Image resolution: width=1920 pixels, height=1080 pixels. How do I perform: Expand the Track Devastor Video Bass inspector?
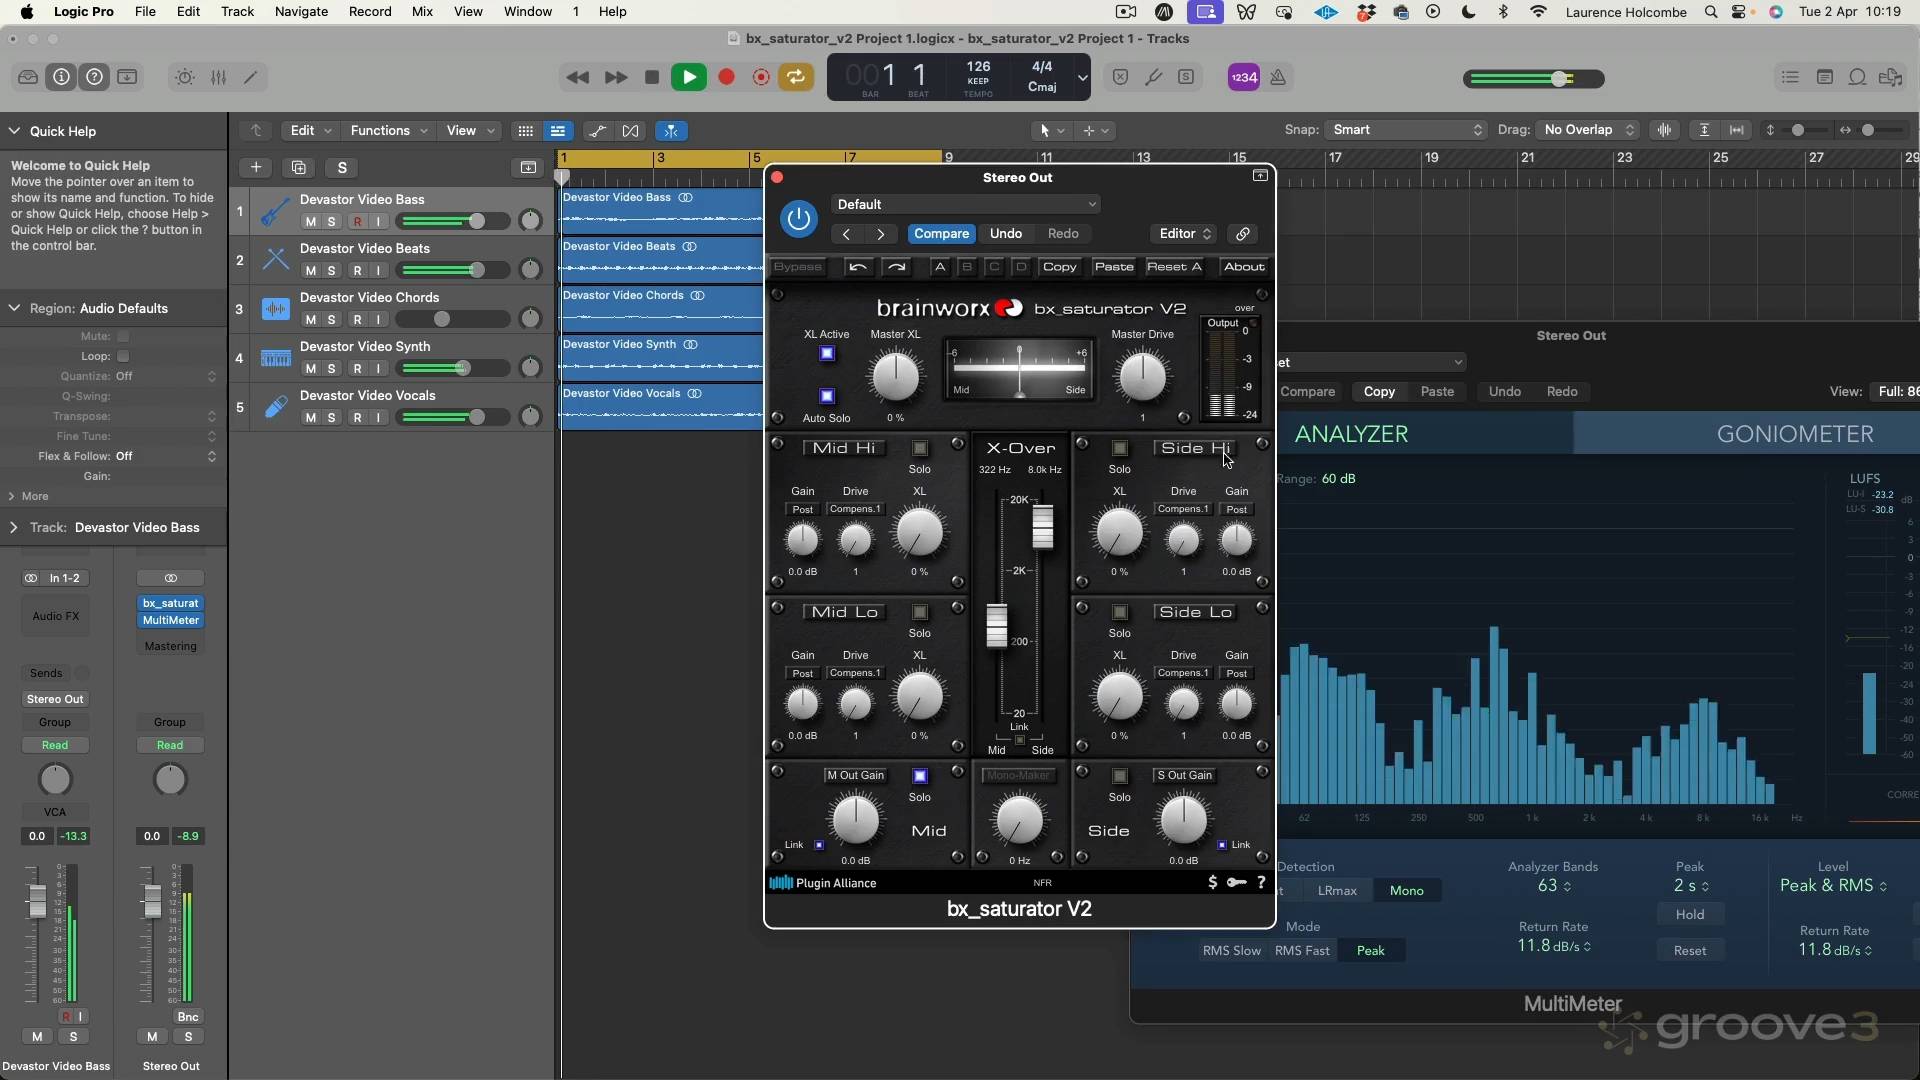tap(13, 528)
